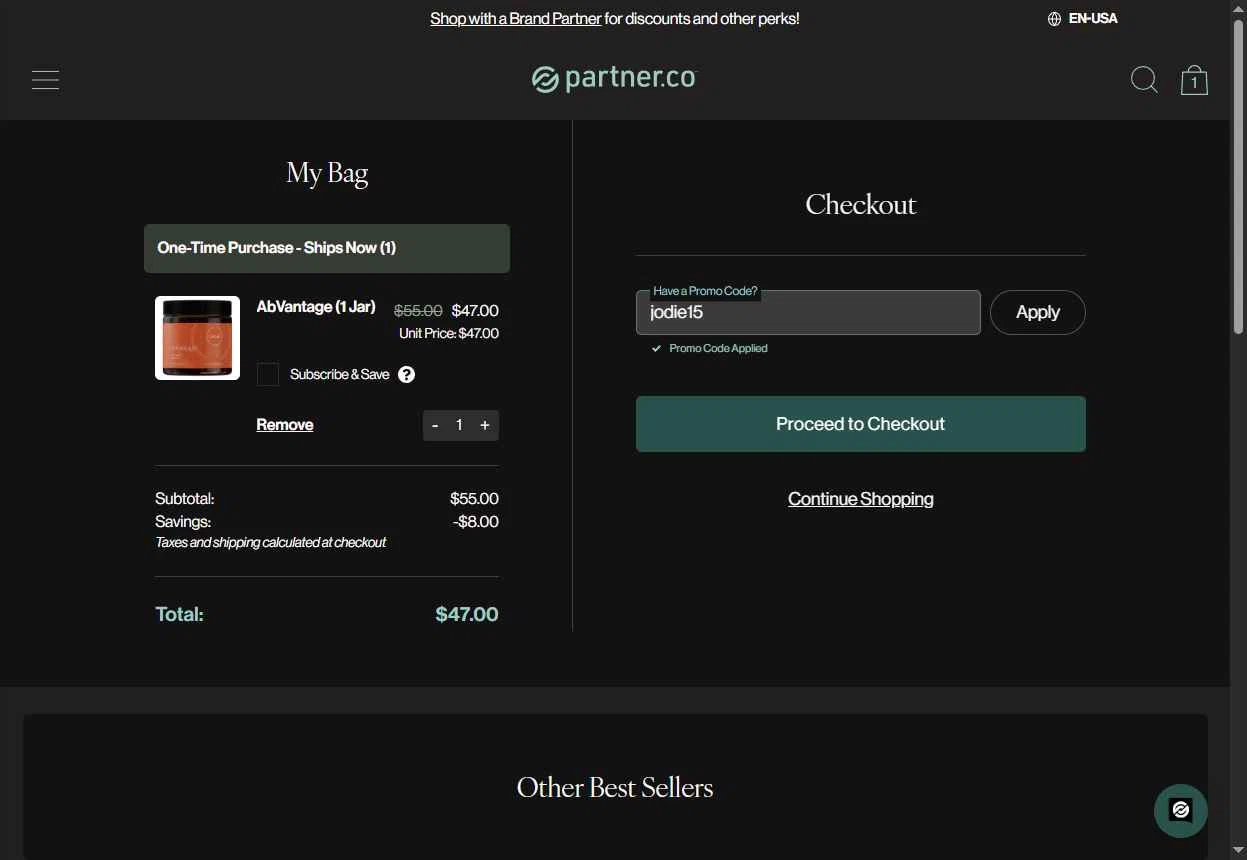Increase AbVantage quantity with plus button
This screenshot has height=860, width=1247.
[485, 425]
